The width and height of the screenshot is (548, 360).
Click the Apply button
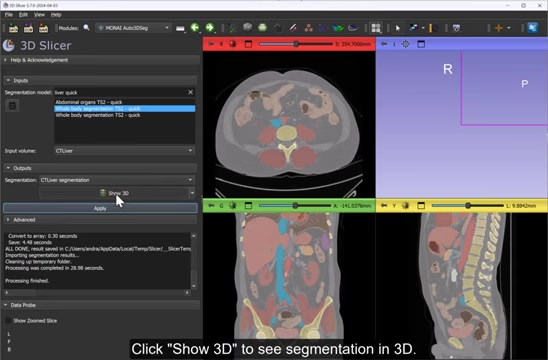[100, 208]
